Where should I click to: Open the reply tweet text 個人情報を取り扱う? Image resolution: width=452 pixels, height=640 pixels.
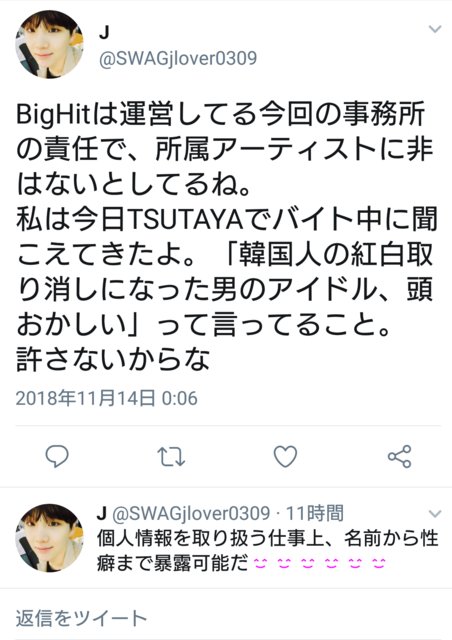tap(267, 551)
